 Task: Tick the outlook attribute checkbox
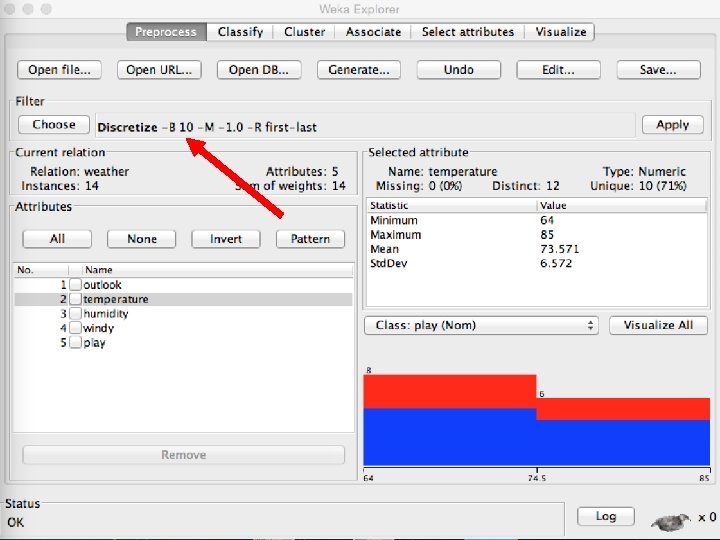click(75, 285)
